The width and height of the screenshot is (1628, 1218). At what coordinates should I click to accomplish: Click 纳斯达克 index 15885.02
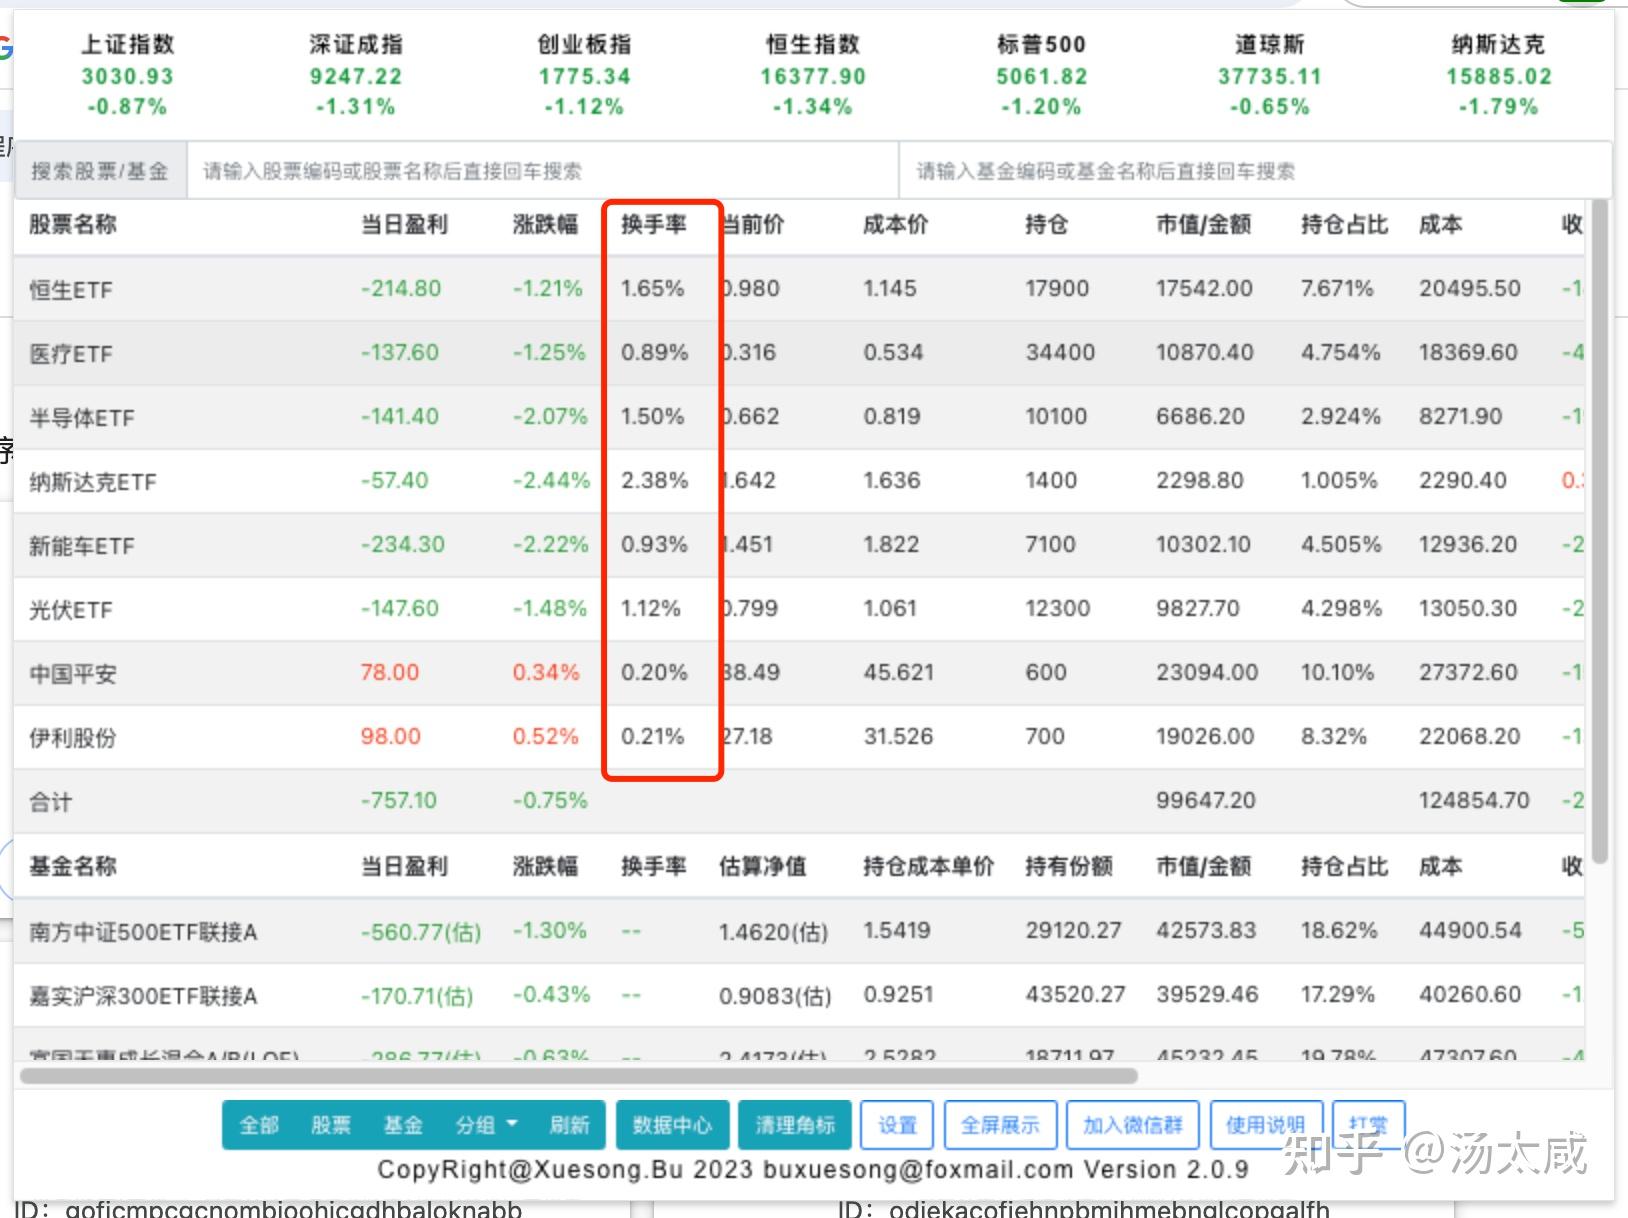click(x=1498, y=75)
